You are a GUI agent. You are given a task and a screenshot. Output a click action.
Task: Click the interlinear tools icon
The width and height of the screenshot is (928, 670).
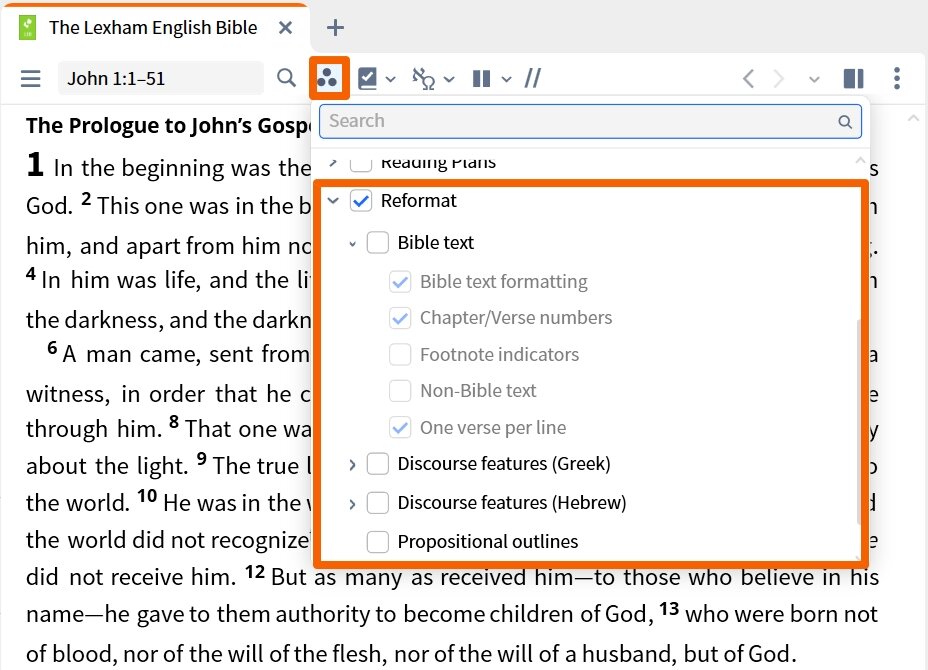(424, 78)
